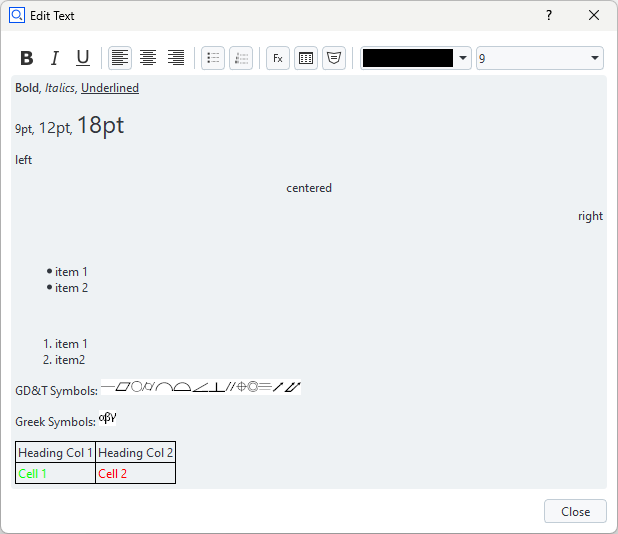618x534 pixels.
Task: Insert a bulleted list
Action: (213, 58)
